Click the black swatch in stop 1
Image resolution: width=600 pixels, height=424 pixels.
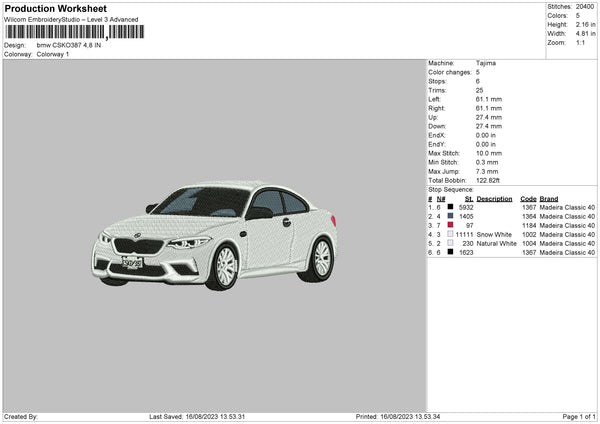[450, 207]
